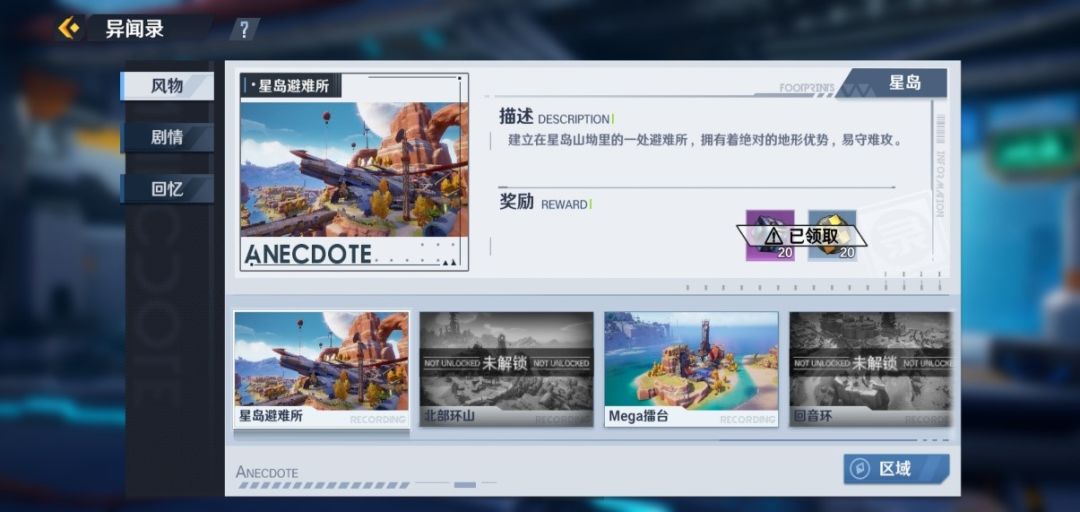Select the locked 回音环 card

871,369
